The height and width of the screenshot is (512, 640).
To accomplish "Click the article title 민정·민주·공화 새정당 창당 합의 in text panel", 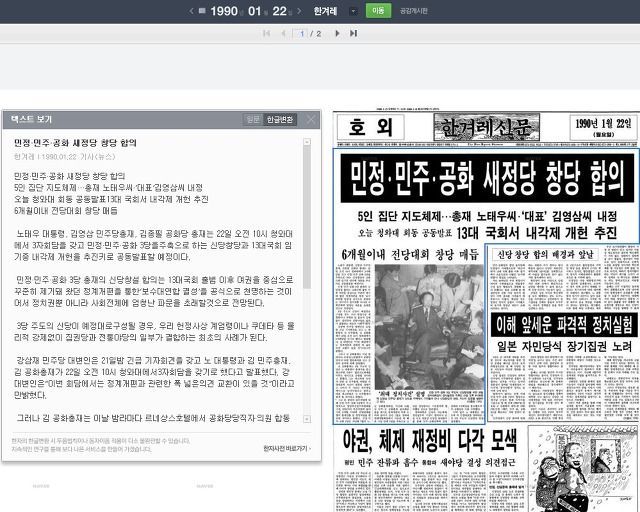I will pos(75,143).
